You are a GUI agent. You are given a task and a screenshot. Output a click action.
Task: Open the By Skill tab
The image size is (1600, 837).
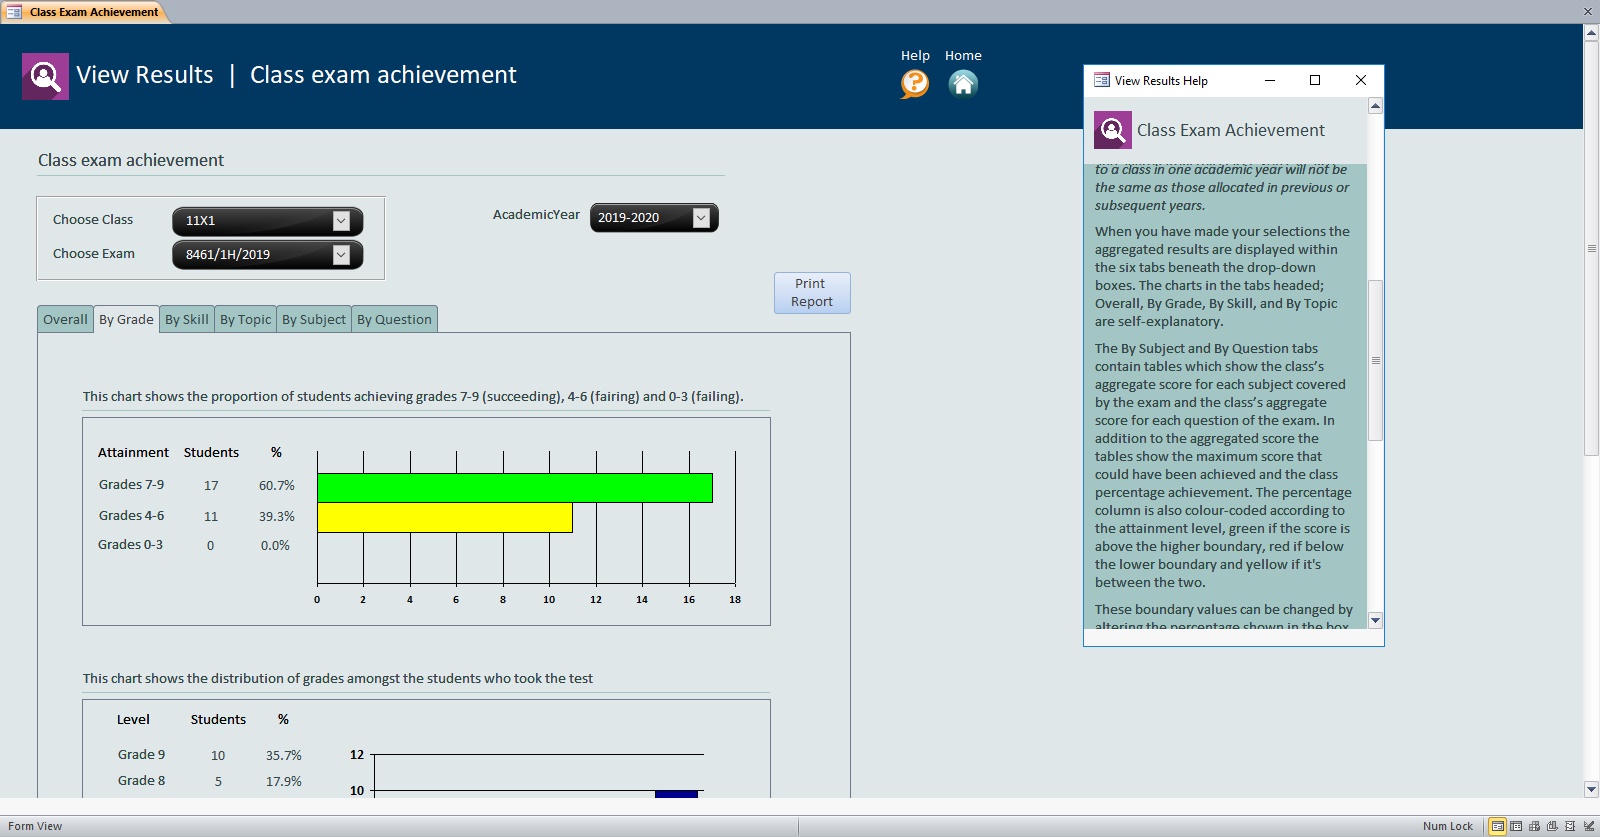tap(187, 319)
